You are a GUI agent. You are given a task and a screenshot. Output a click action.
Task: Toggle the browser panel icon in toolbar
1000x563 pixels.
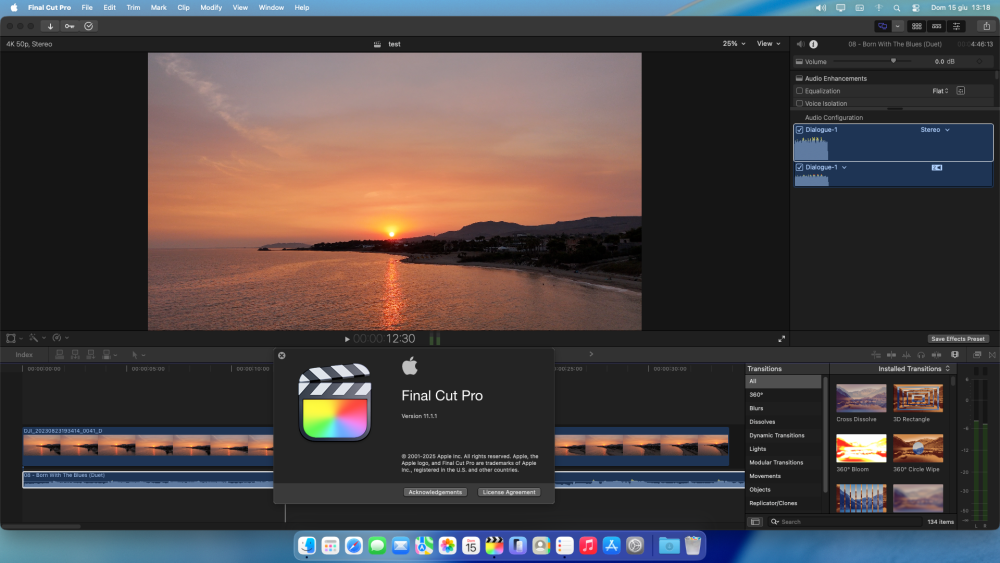tap(883, 26)
